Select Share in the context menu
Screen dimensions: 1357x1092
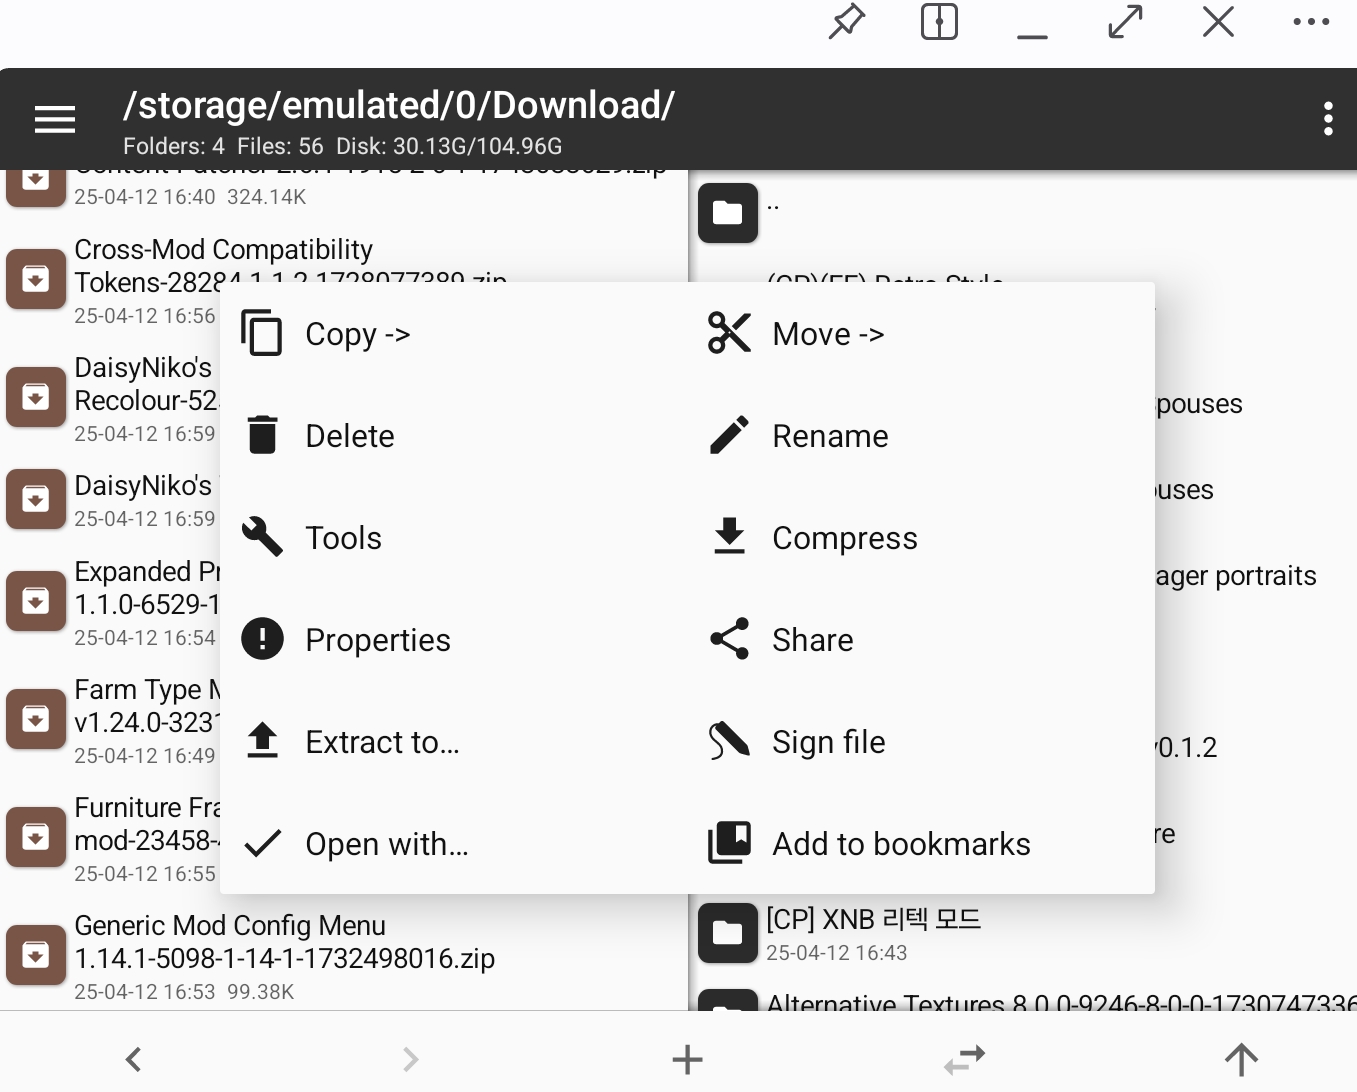[x=921, y=640]
